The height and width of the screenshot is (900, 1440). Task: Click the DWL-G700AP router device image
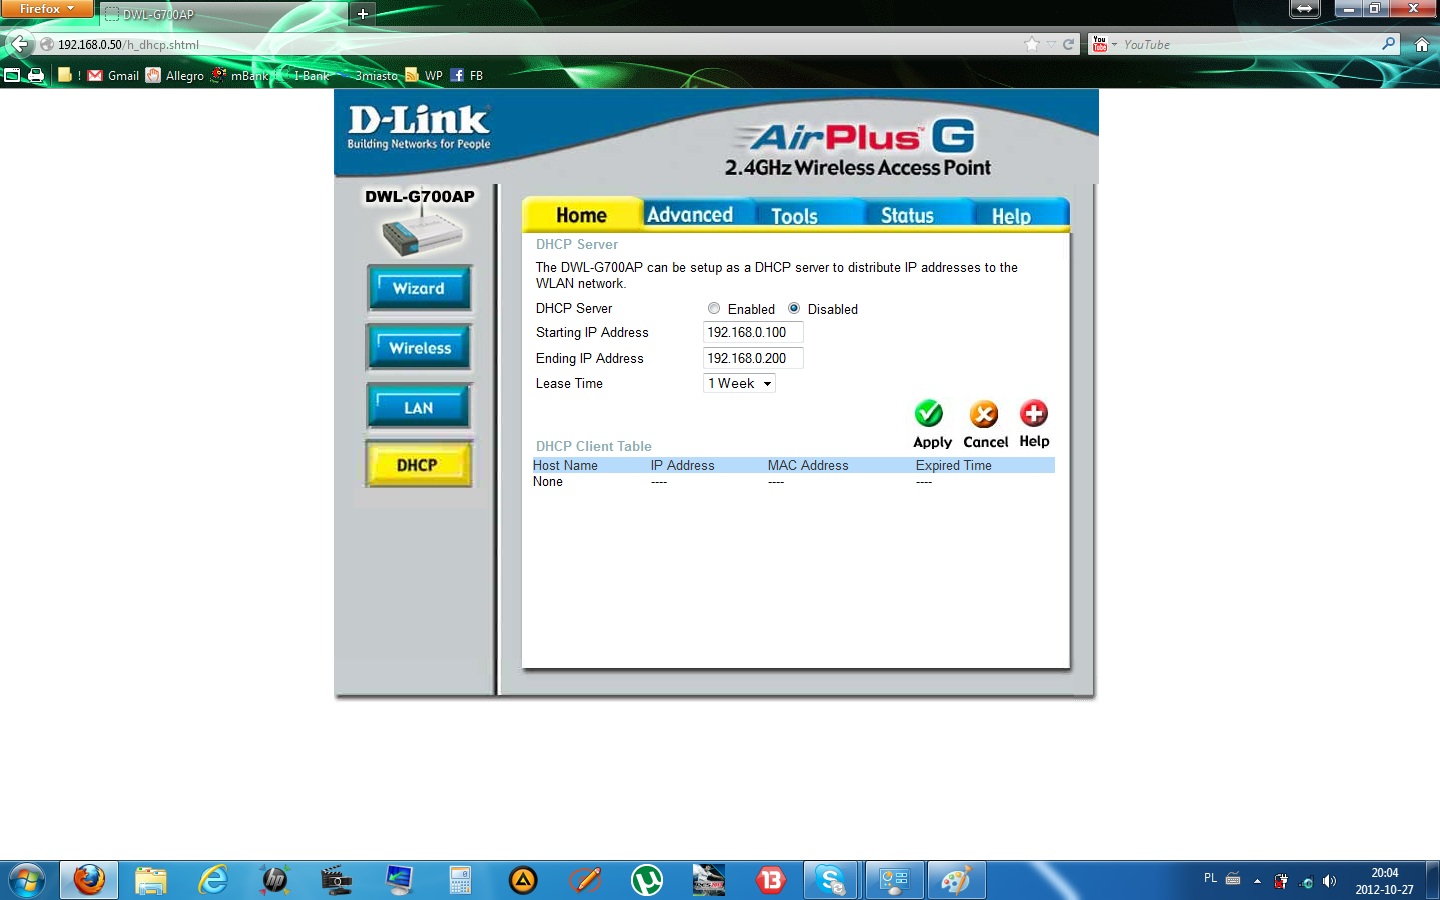[x=422, y=234]
